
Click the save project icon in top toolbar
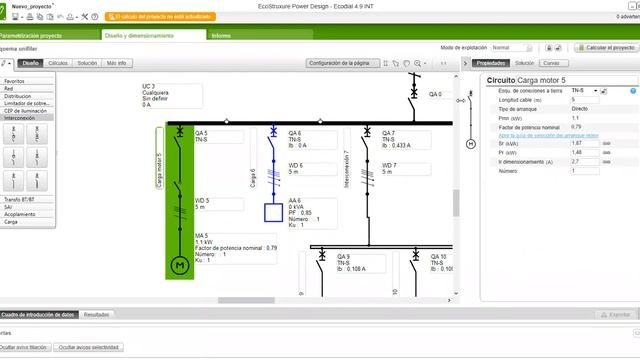click(16, 17)
